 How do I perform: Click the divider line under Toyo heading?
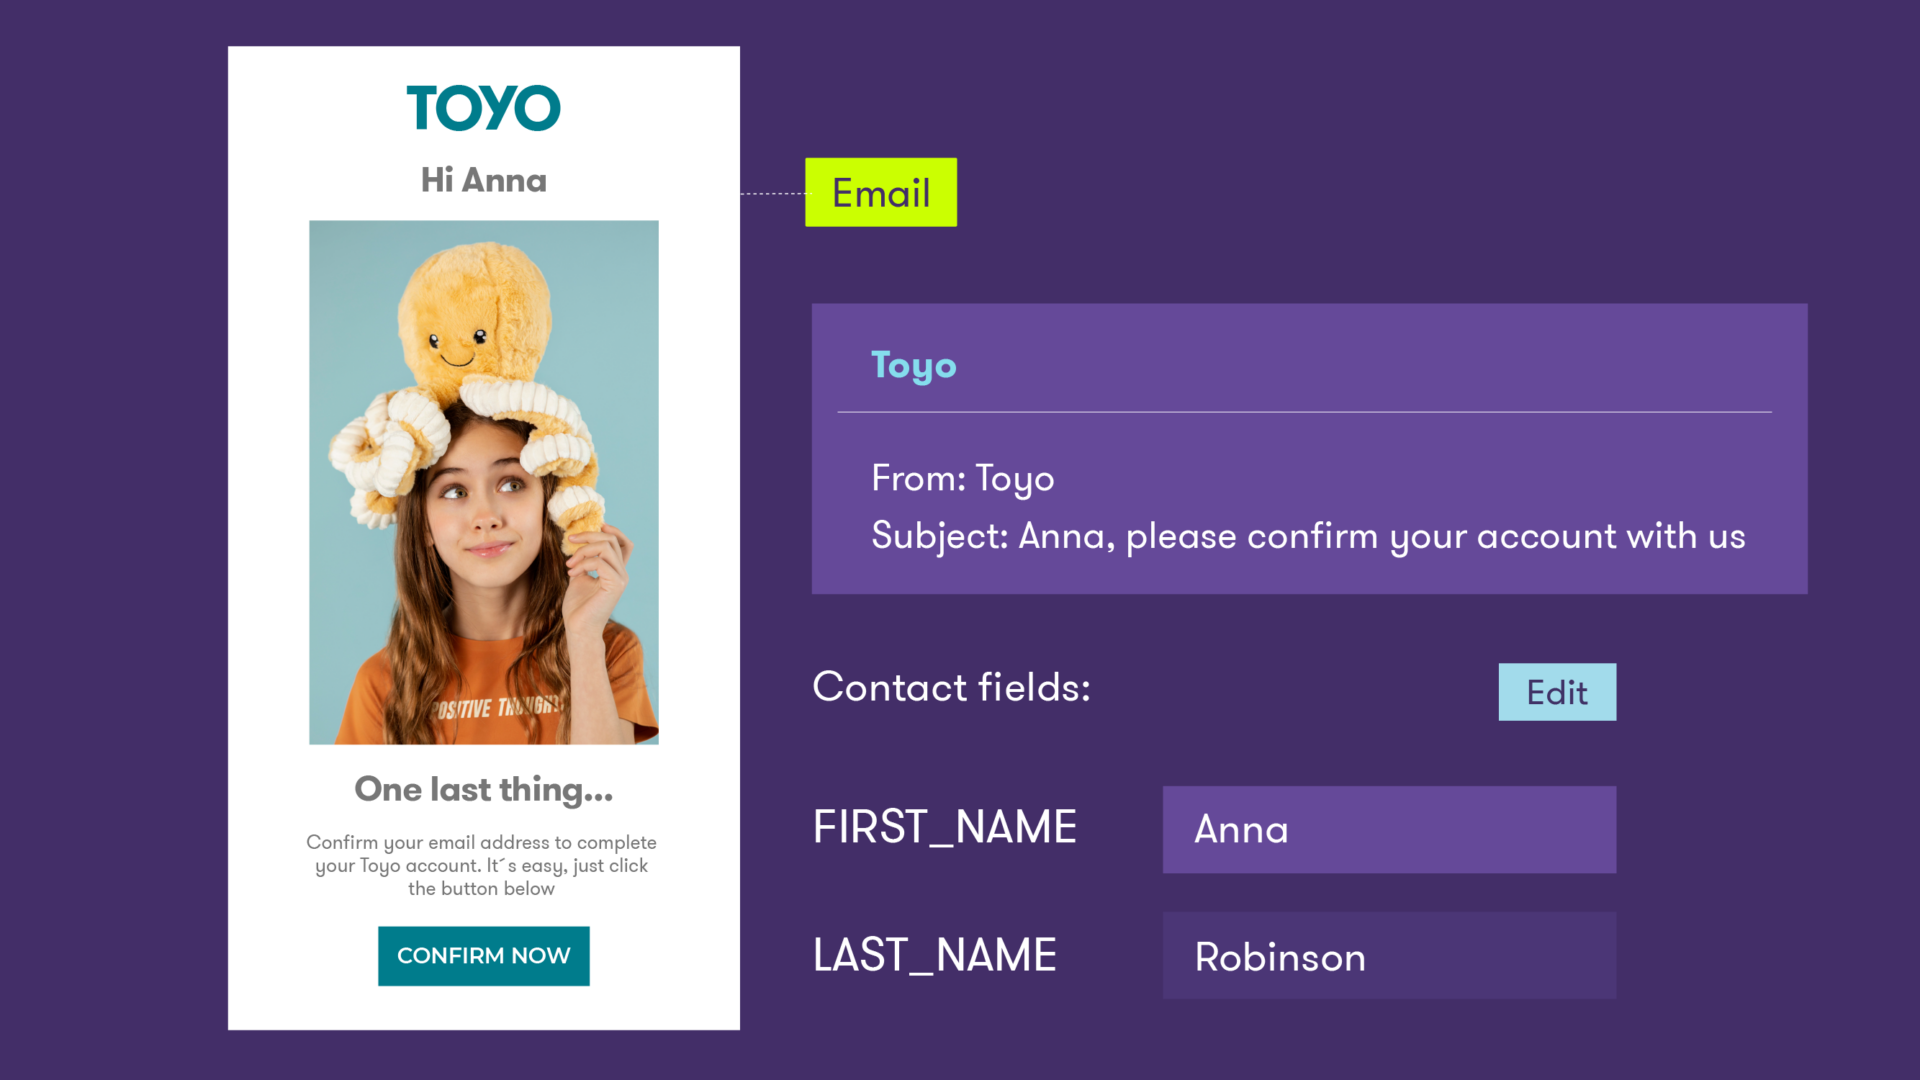coord(1304,412)
